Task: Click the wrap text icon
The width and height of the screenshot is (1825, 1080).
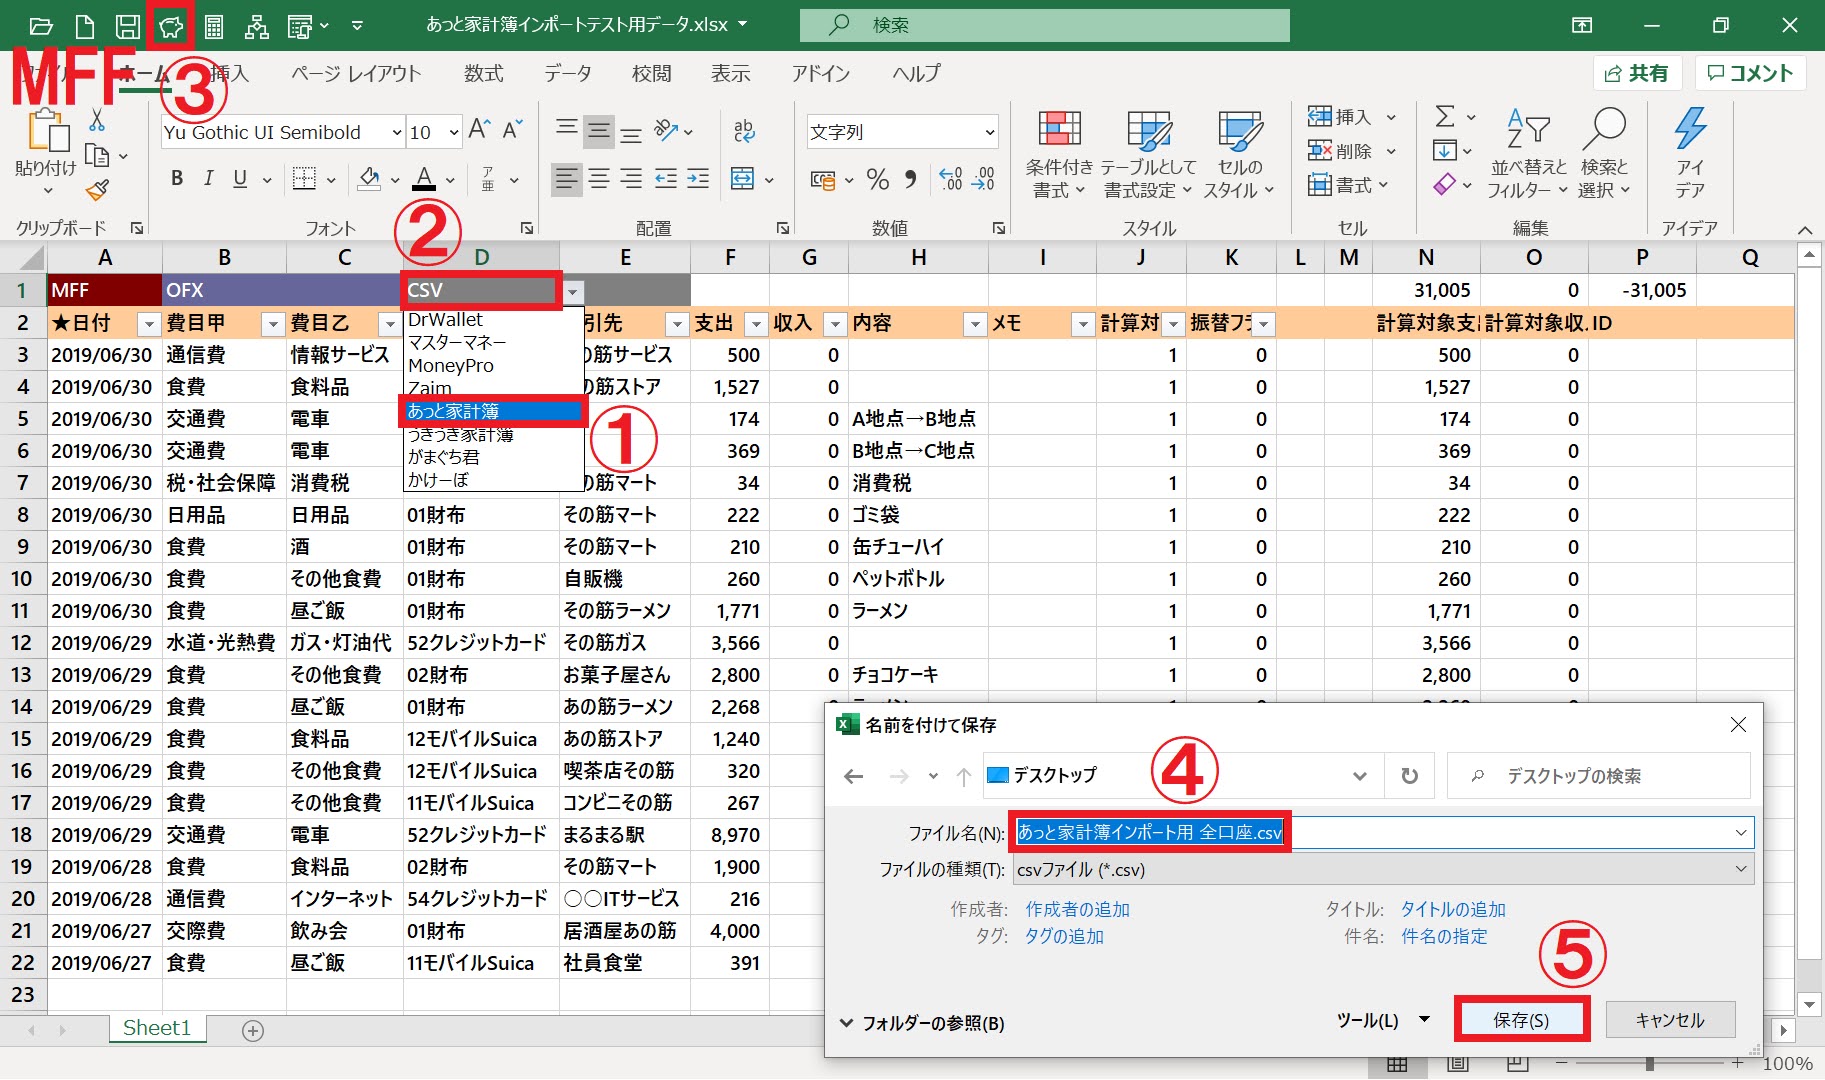Action: [x=744, y=130]
